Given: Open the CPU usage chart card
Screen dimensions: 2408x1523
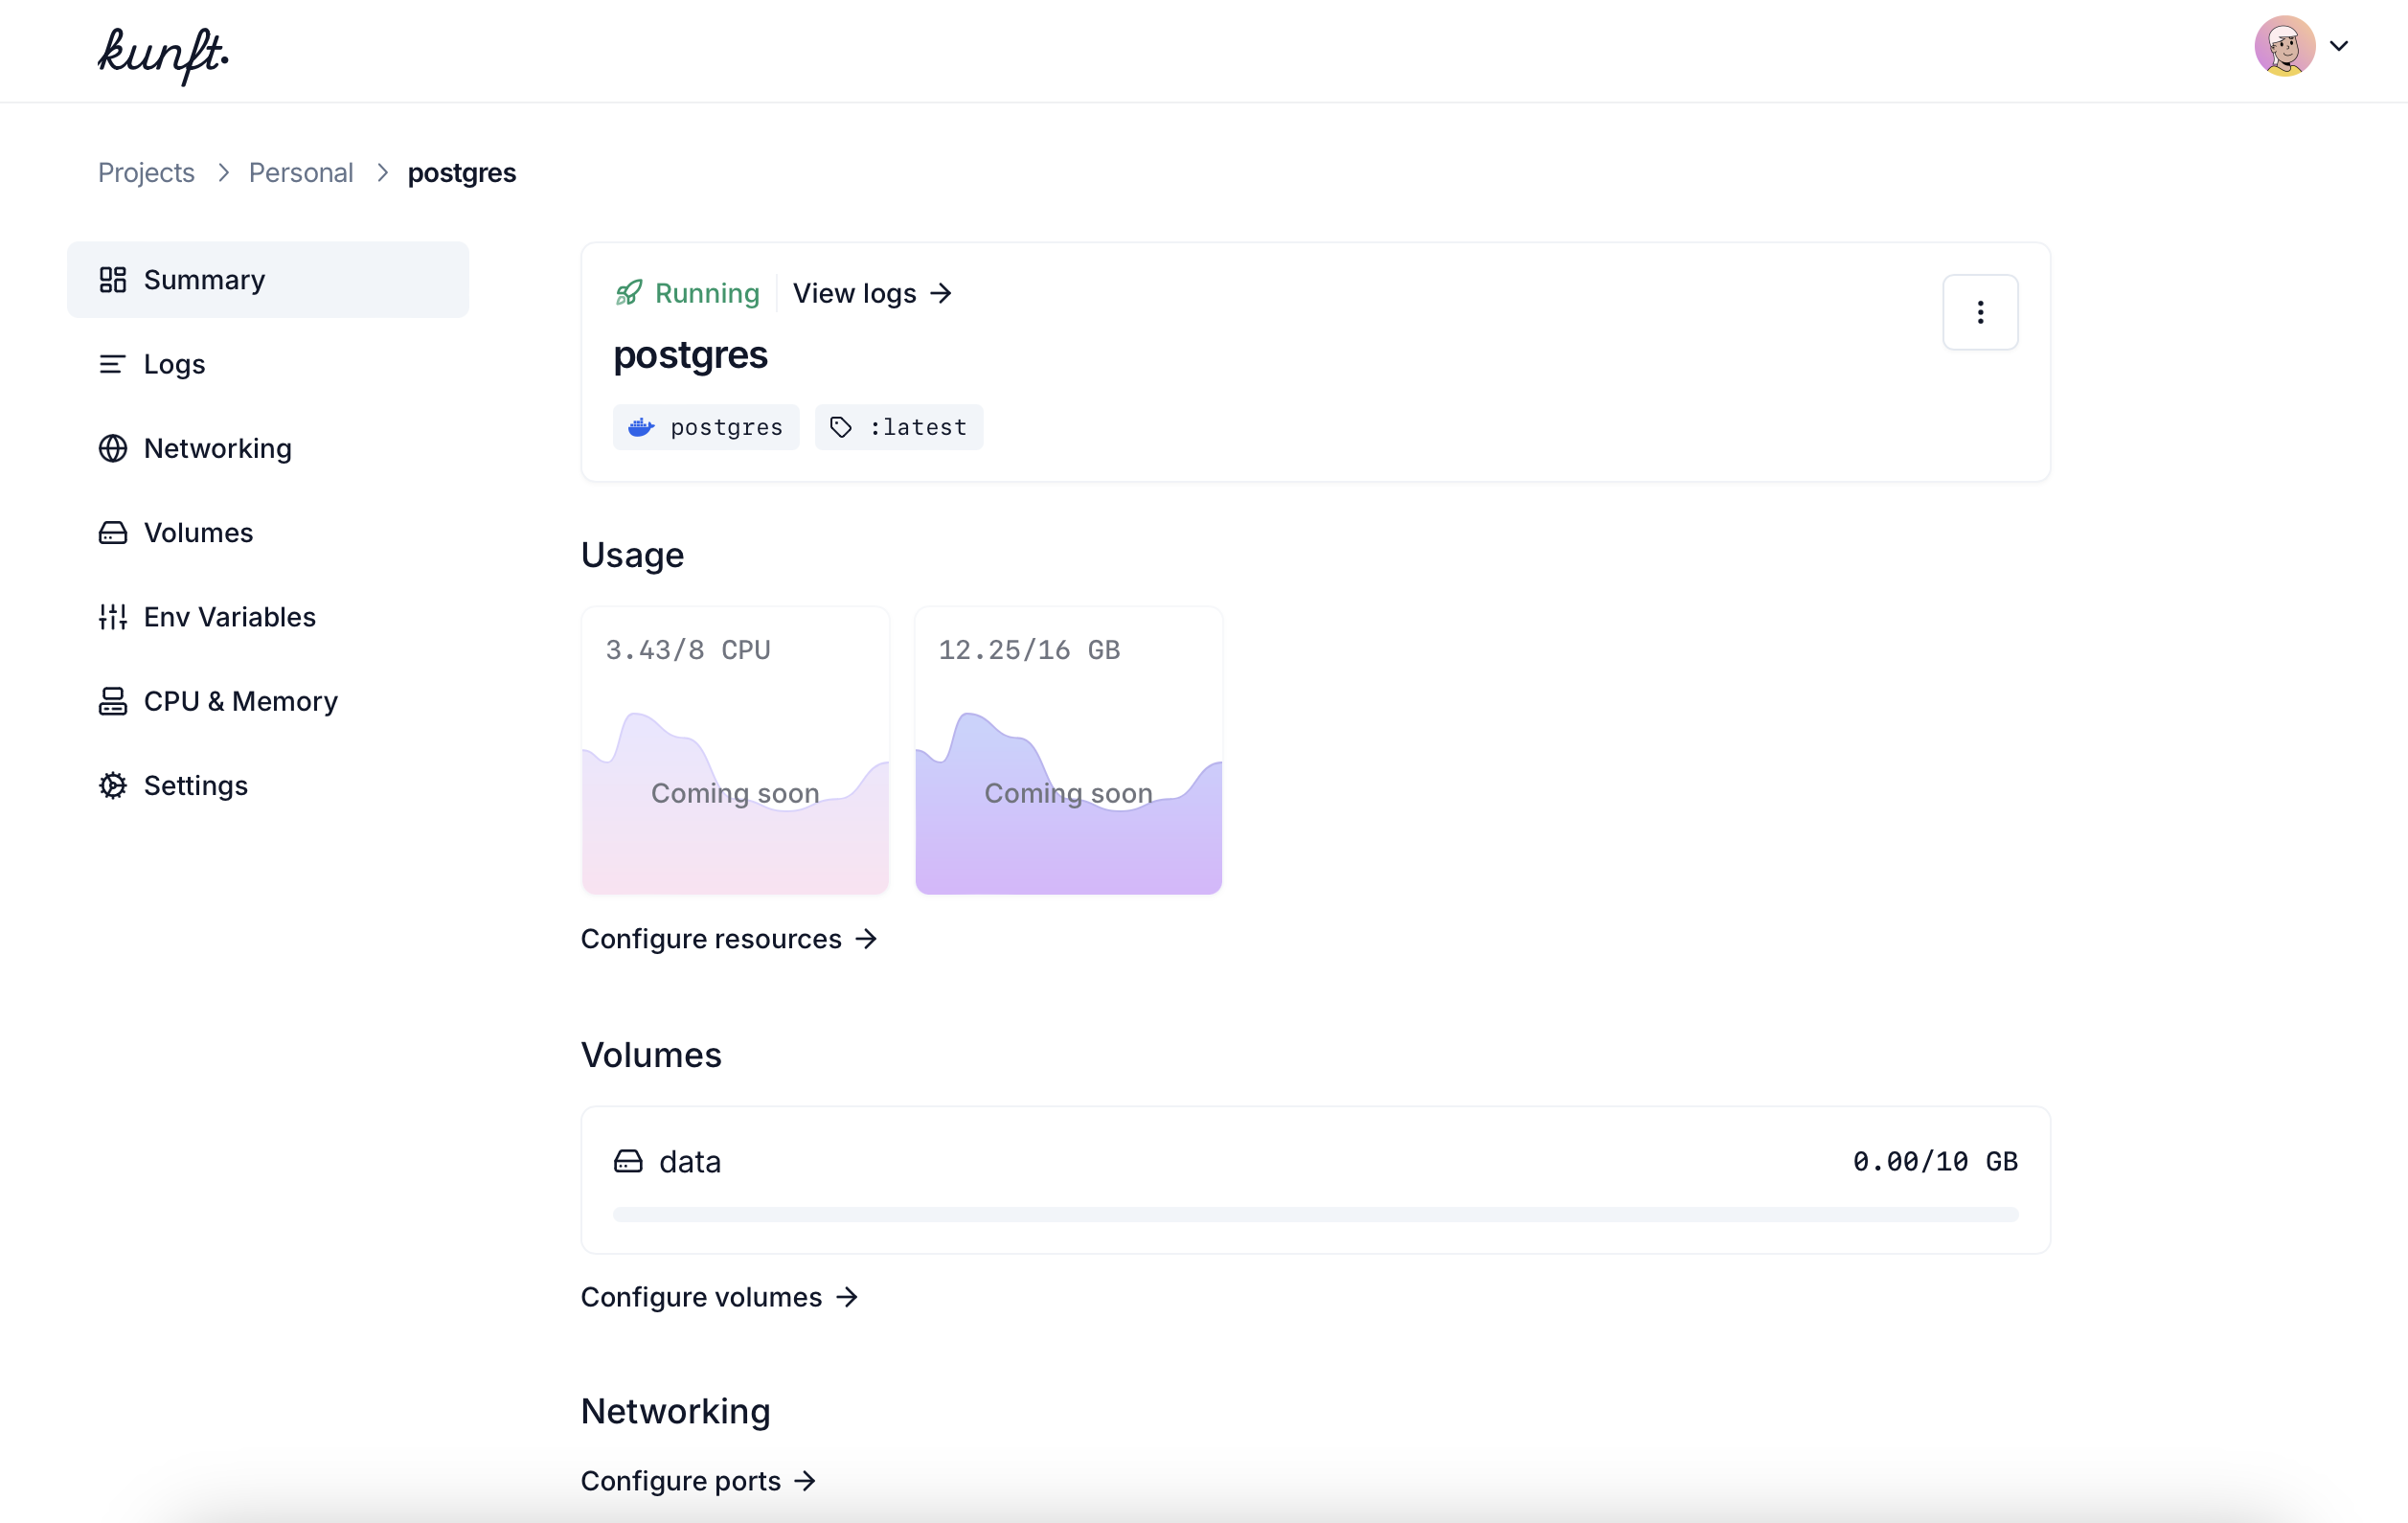Looking at the screenshot, I should coord(735,750).
